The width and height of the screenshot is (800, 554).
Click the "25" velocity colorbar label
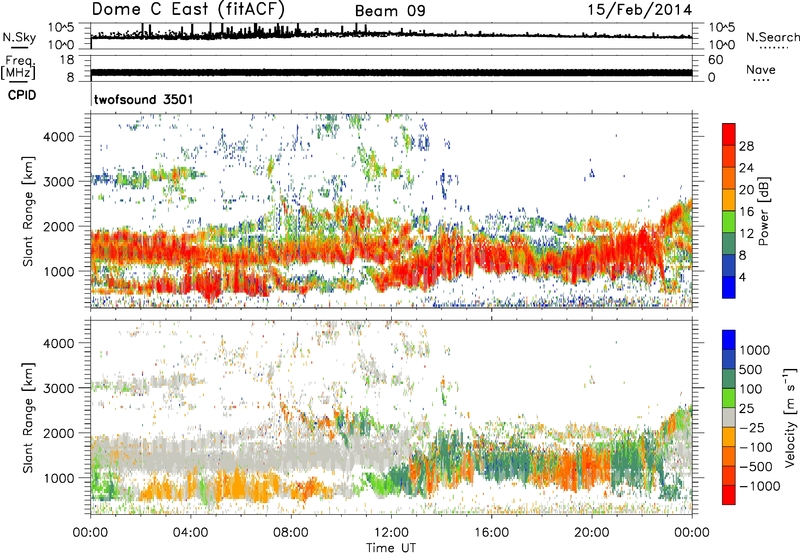coord(746,409)
